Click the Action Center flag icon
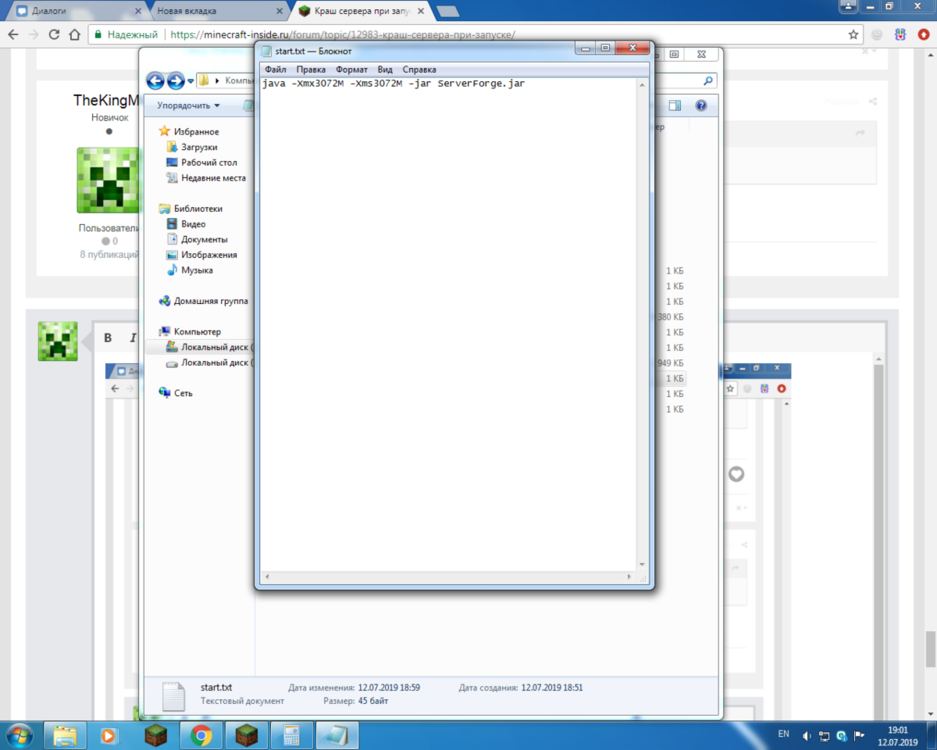This screenshot has width=937, height=750. (859, 736)
